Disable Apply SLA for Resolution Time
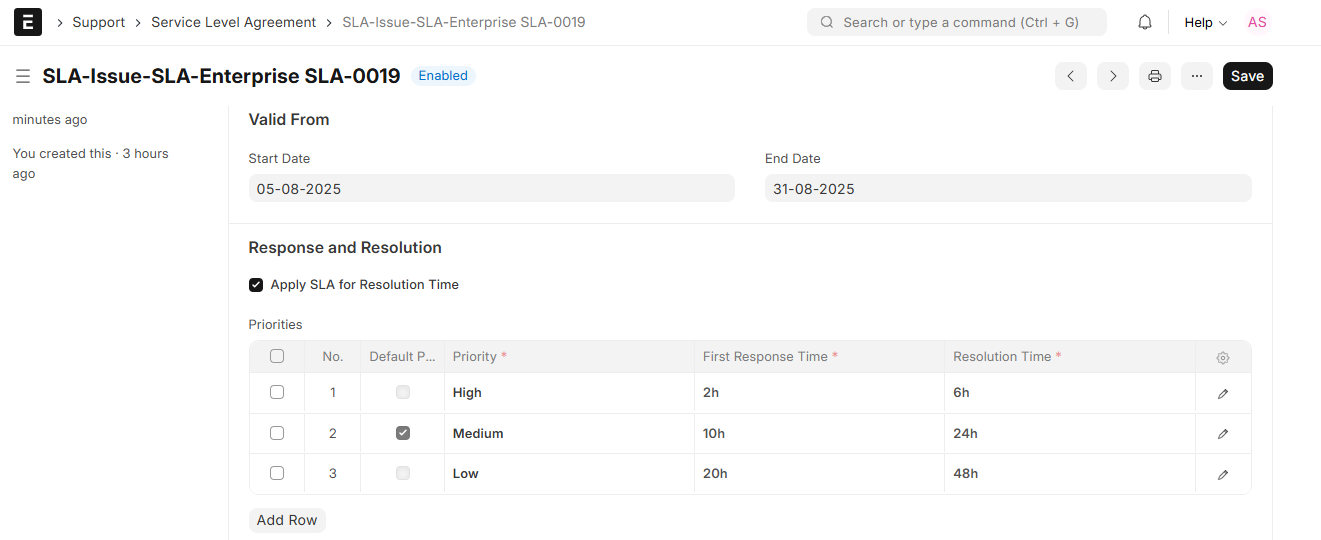The width and height of the screenshot is (1321, 540). pyautogui.click(x=256, y=285)
